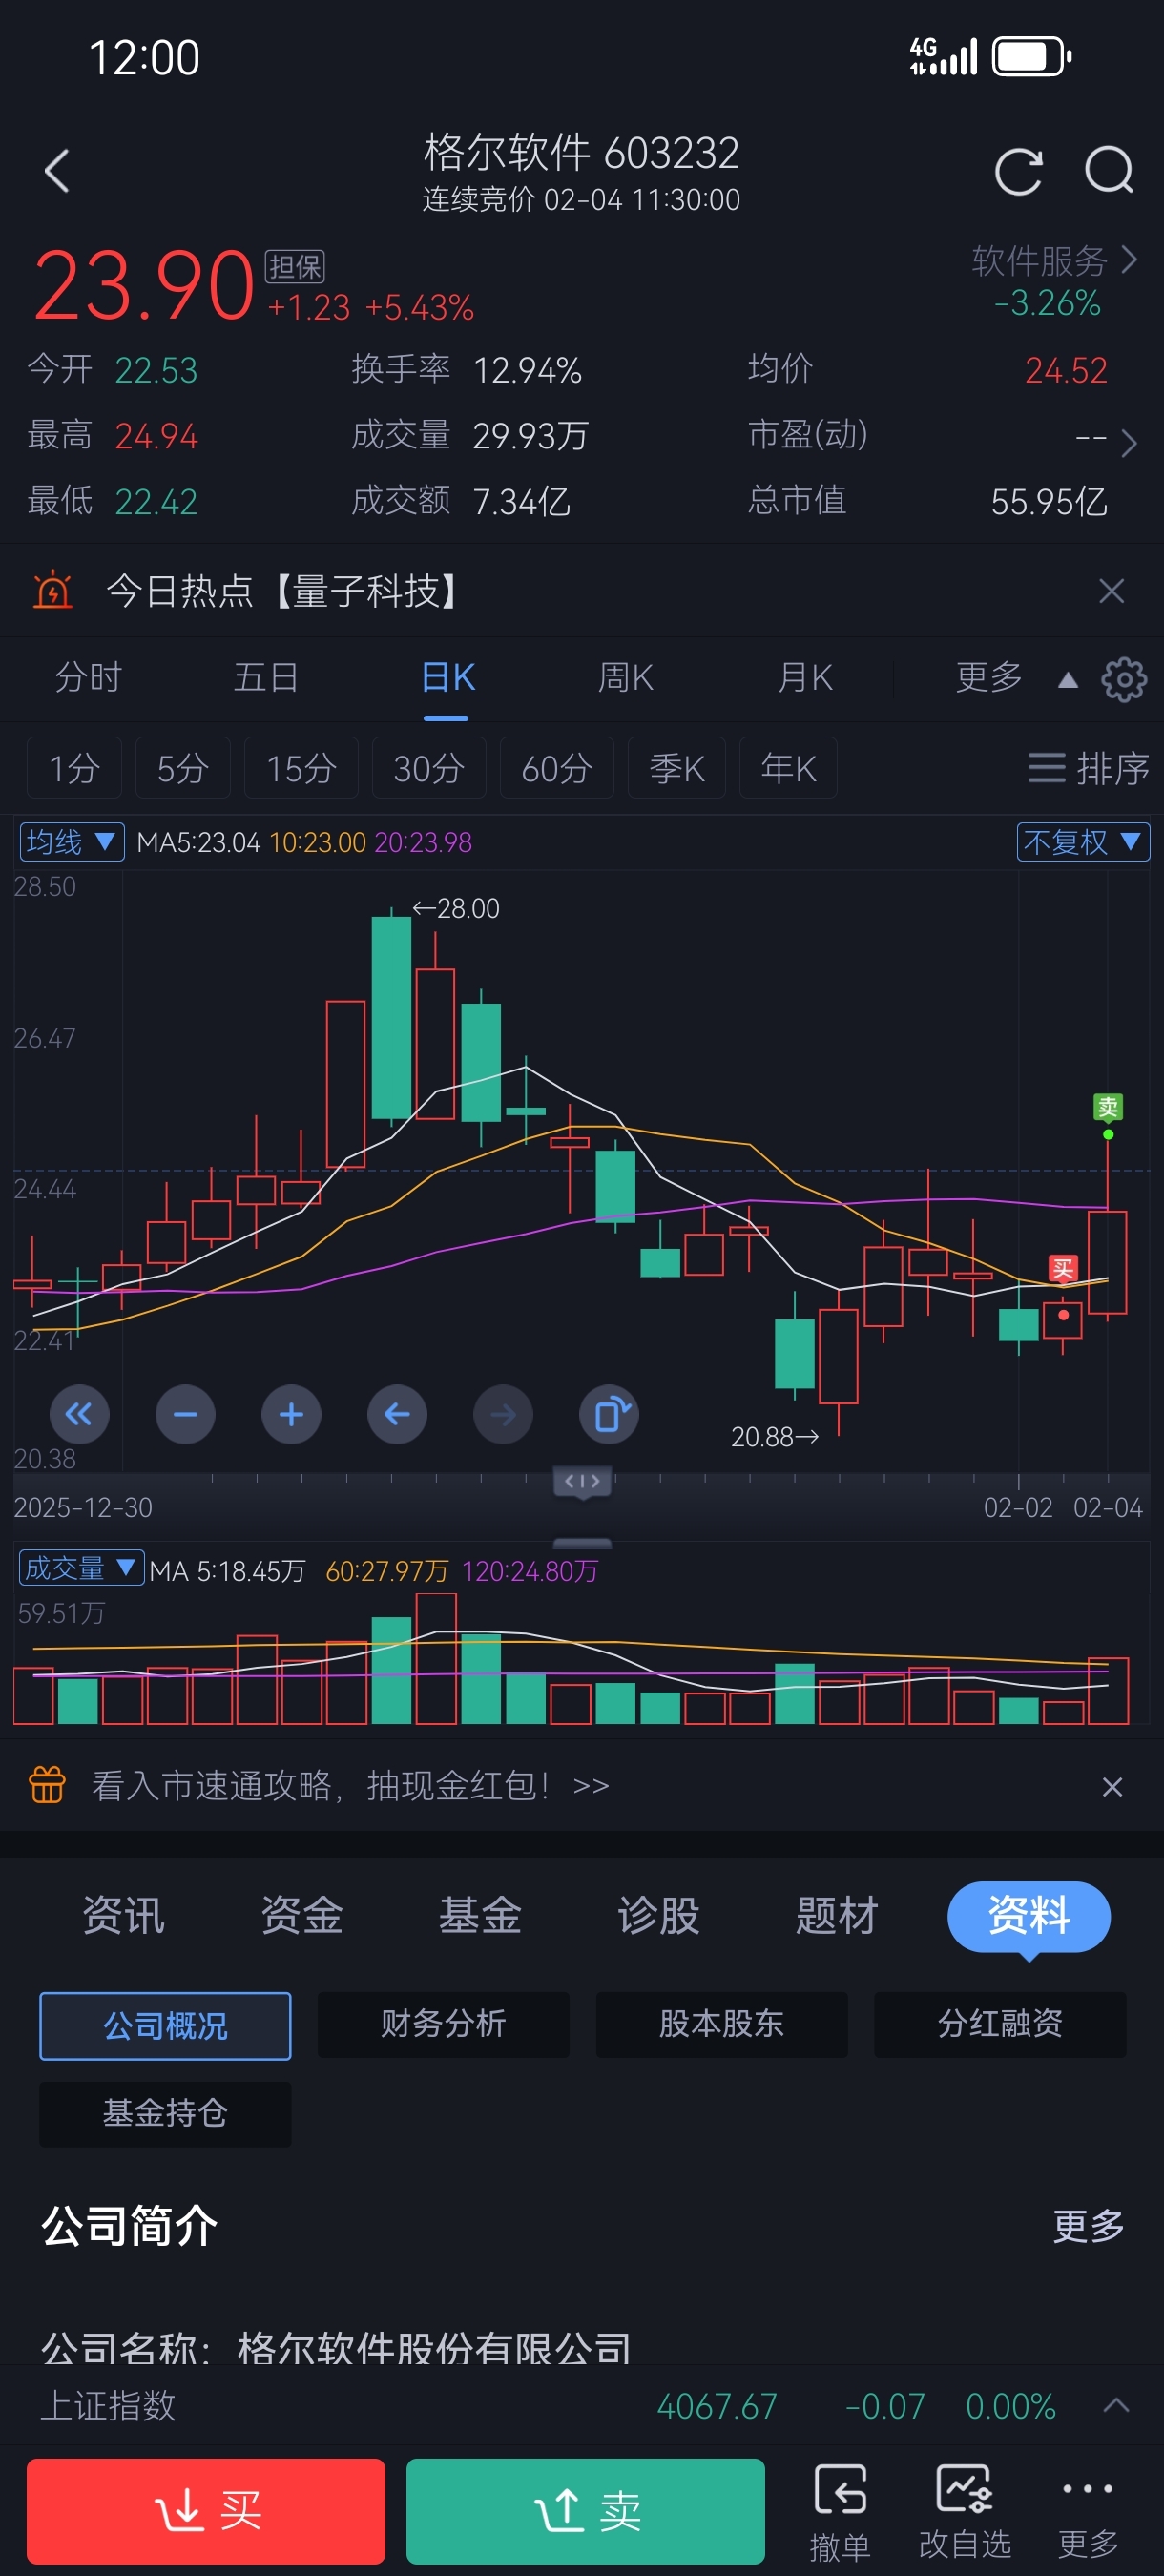This screenshot has height=2576, width=1164.
Task: Open 股本股东 sub-section
Action: (721, 2024)
